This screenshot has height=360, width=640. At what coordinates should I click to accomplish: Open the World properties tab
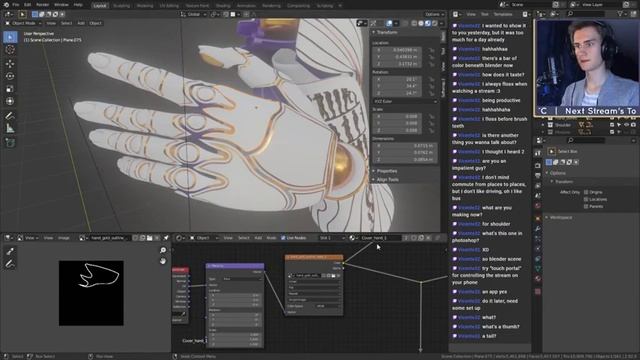538,206
